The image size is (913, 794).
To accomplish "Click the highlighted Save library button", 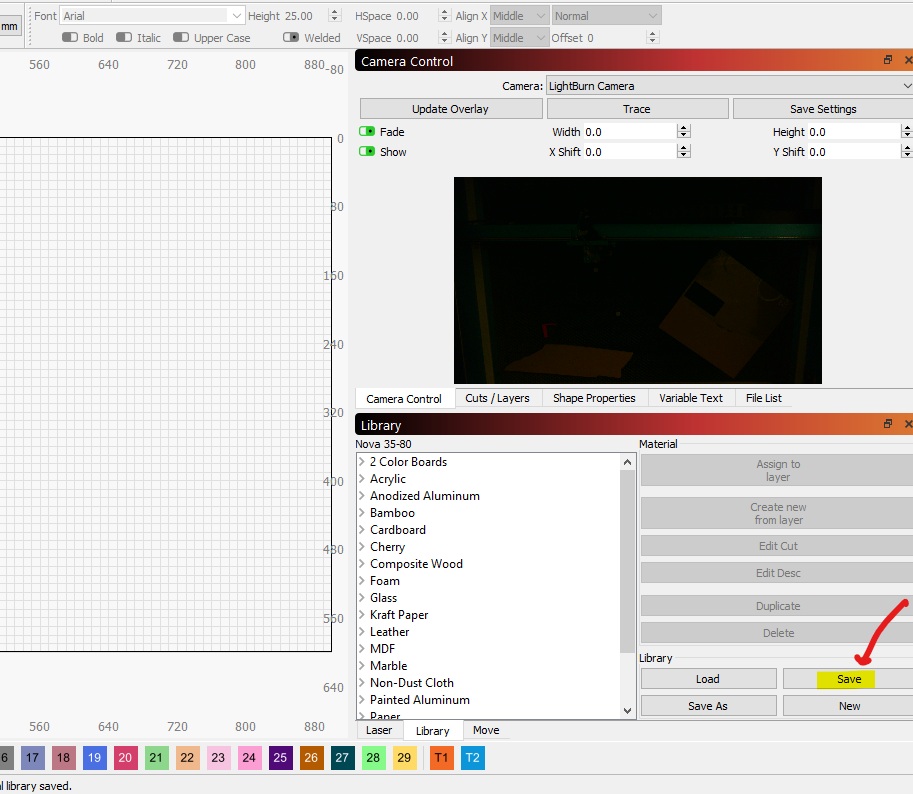I will point(848,679).
